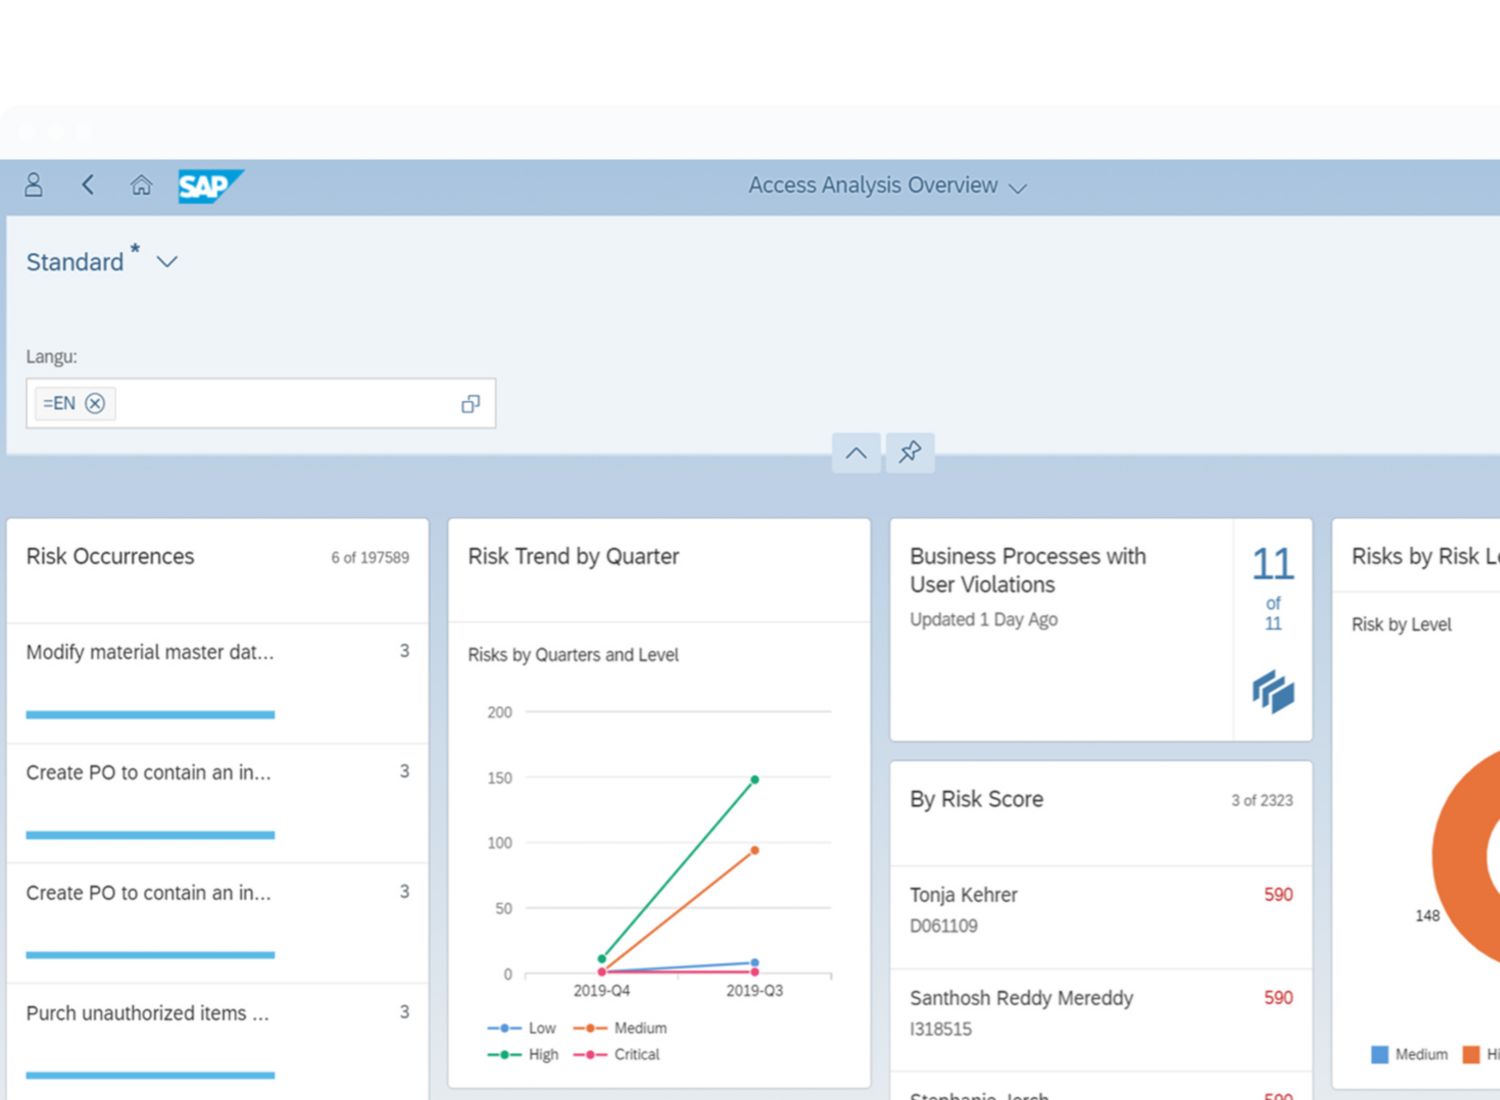1500x1100 pixels.
Task: Click the Medium legend color swatch
Action: pyautogui.click(x=1379, y=1054)
